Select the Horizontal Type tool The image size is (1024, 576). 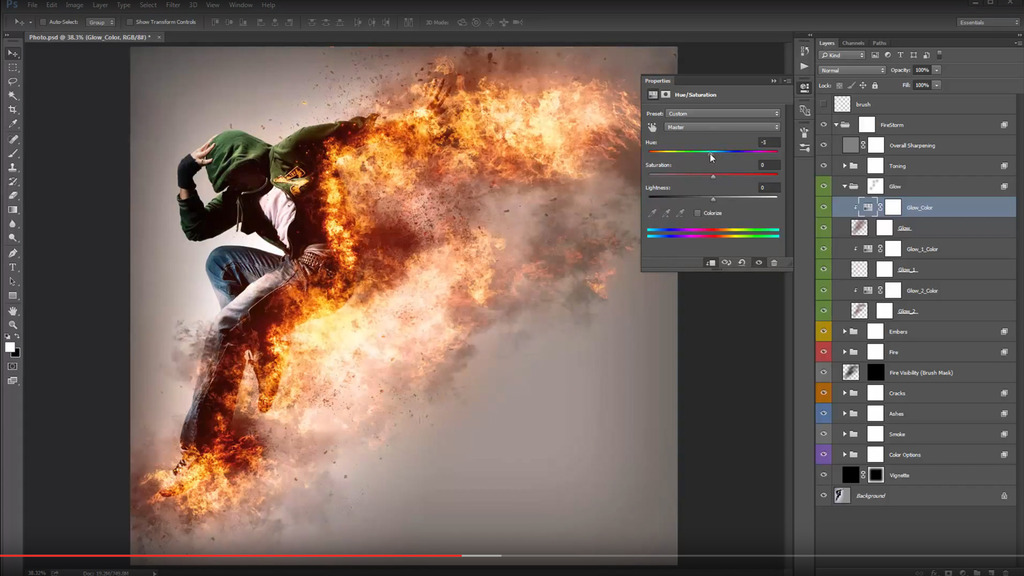[x=12, y=267]
